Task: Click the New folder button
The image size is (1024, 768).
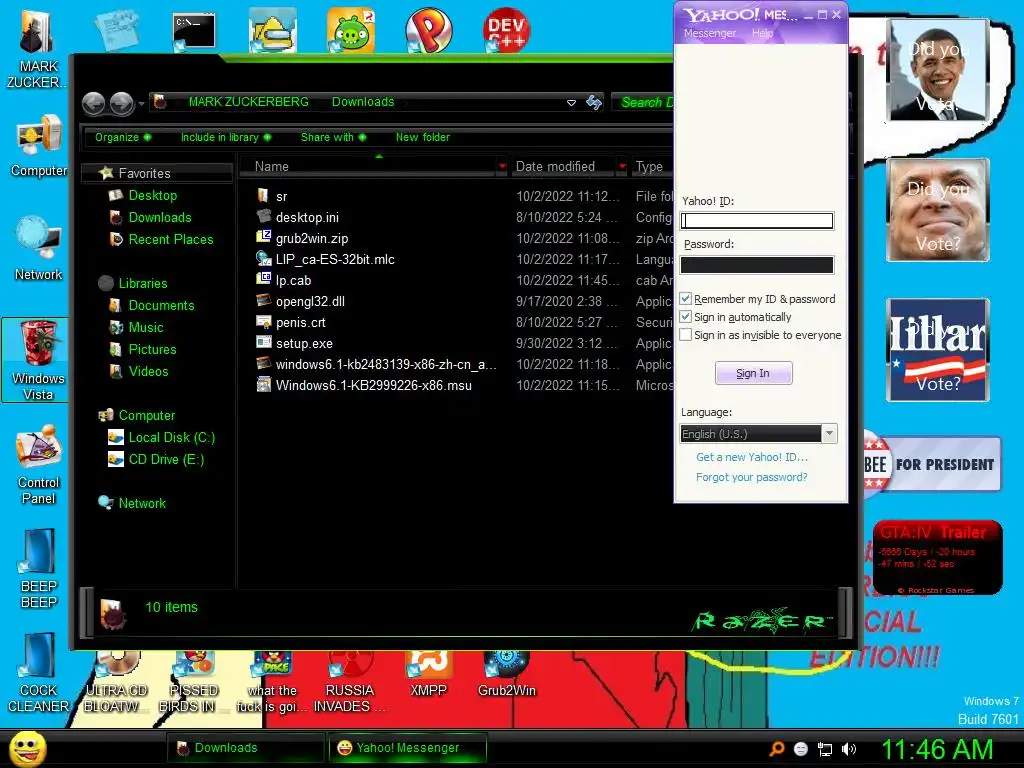Action: tap(423, 137)
